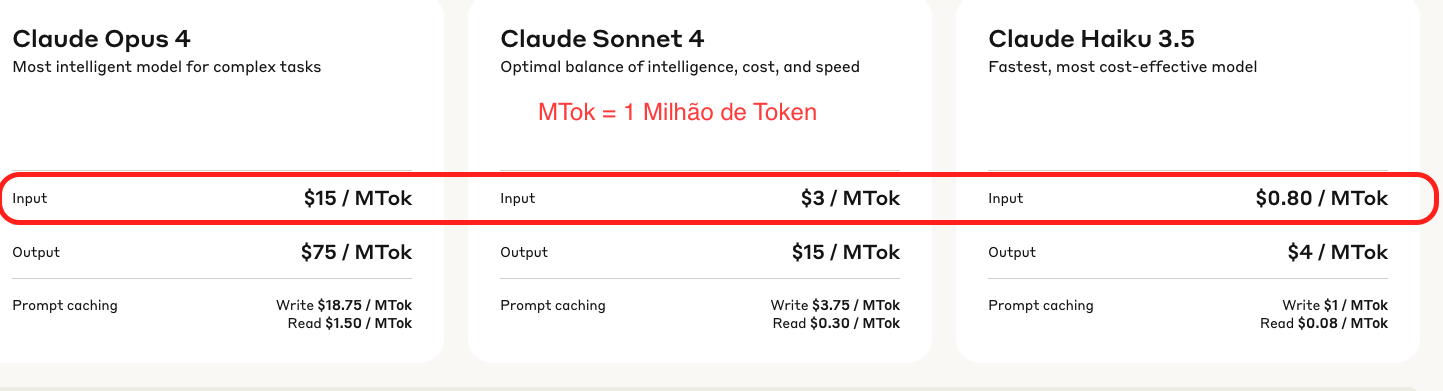The width and height of the screenshot is (1443, 391).
Task: Click Opus 4 cache Write $18.75 / MTok
Action: [344, 305]
